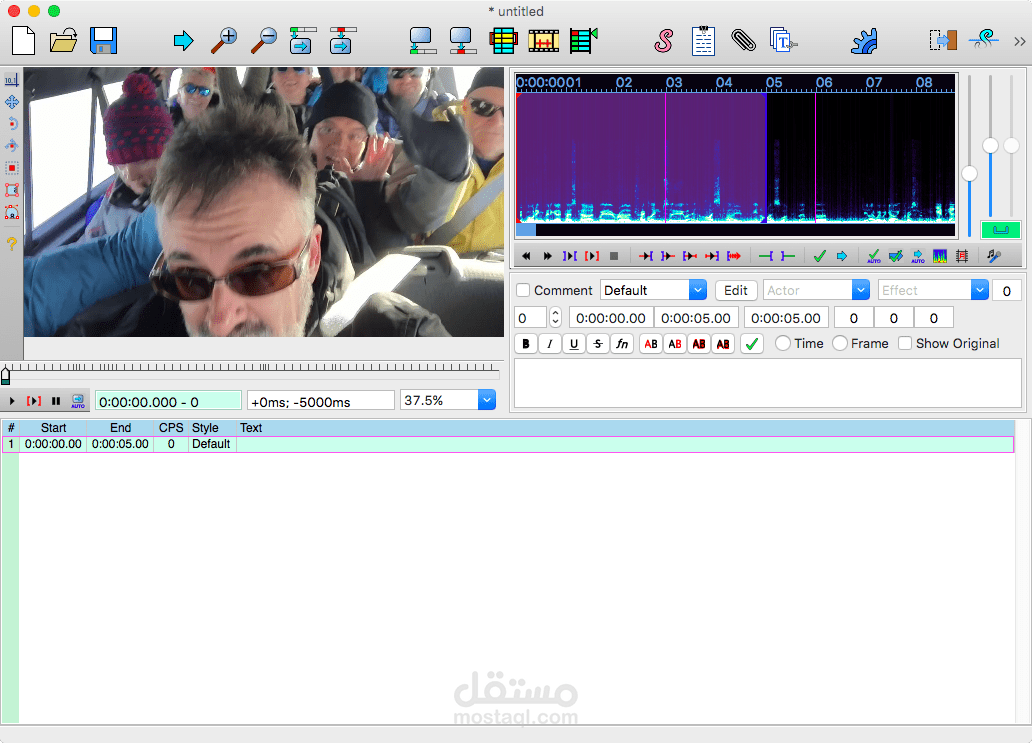This screenshot has width=1032, height=743.
Task: Open Shift Times tool icon
Action: 943,41
